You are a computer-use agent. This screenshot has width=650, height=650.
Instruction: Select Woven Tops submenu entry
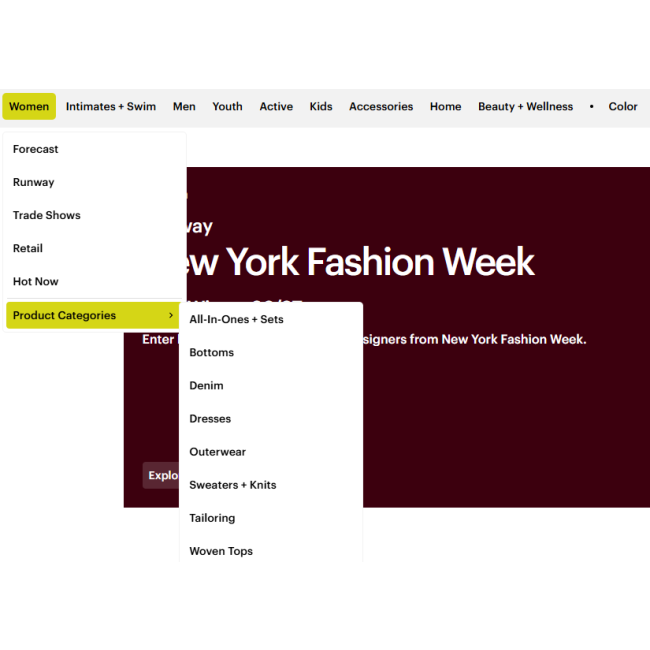(271, 551)
